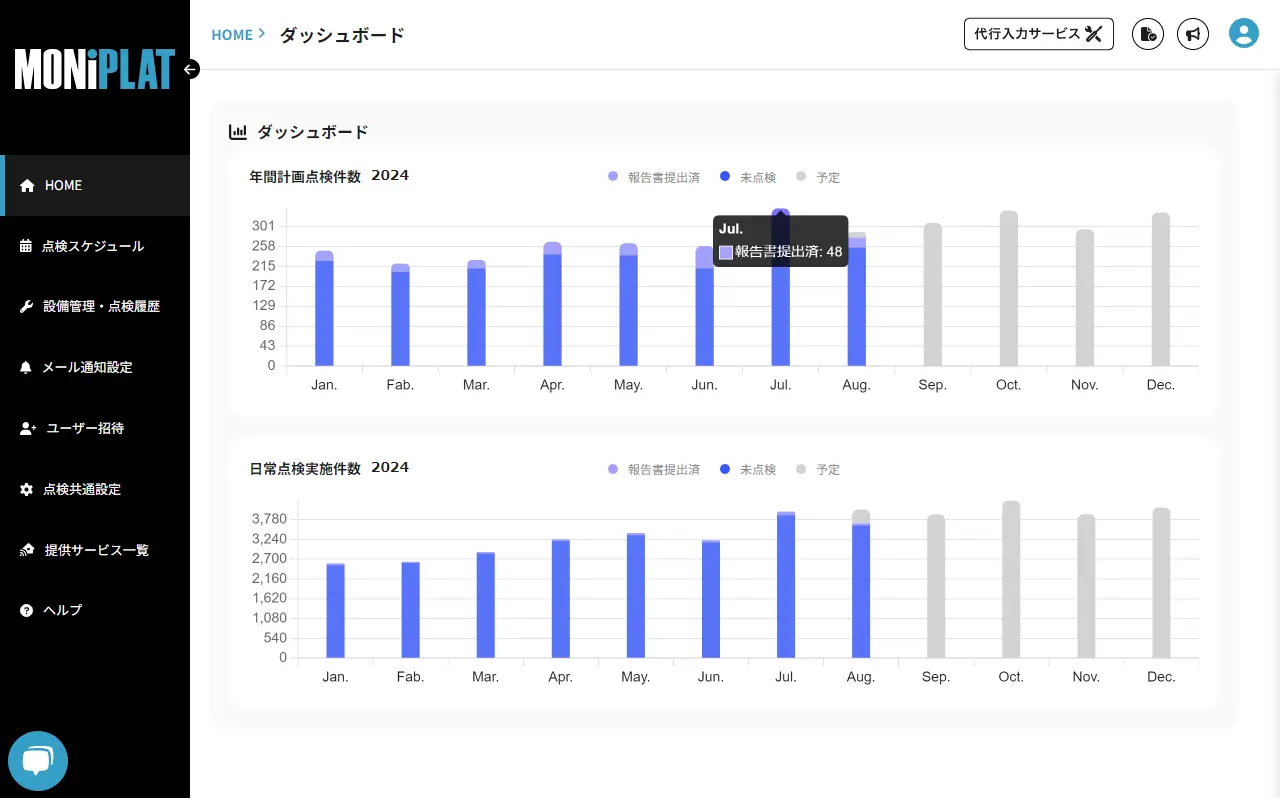Viewport: 1280px width, 800px height.
Task: Toggle 未点検 legend in annual chart
Action: [x=748, y=177]
